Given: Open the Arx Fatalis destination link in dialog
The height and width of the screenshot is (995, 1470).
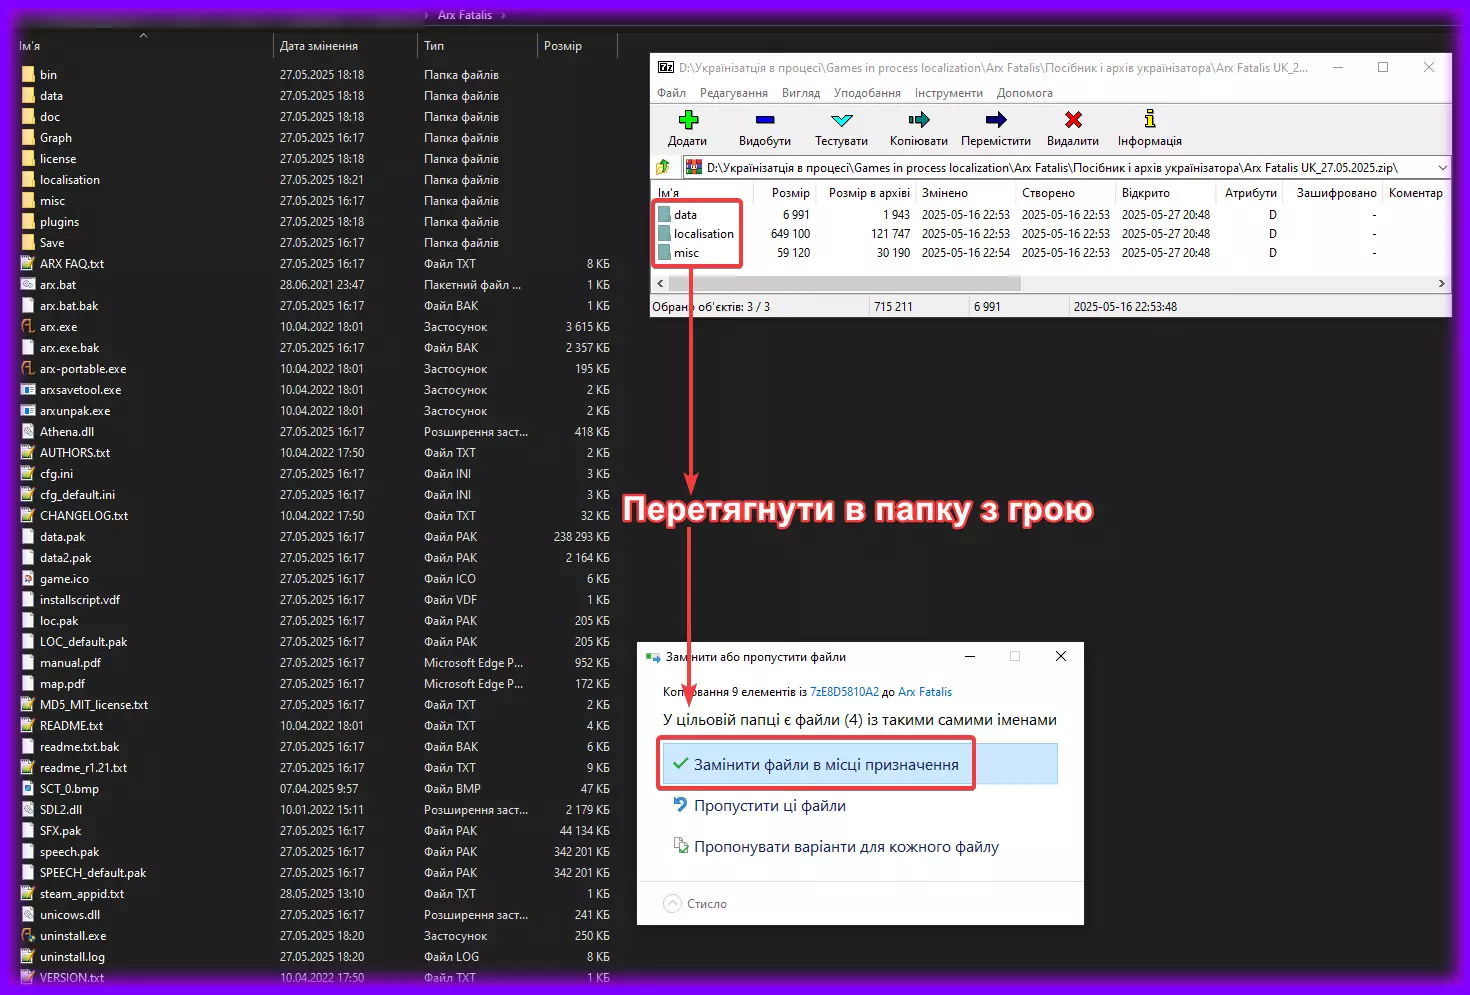Looking at the screenshot, I should pos(925,692).
